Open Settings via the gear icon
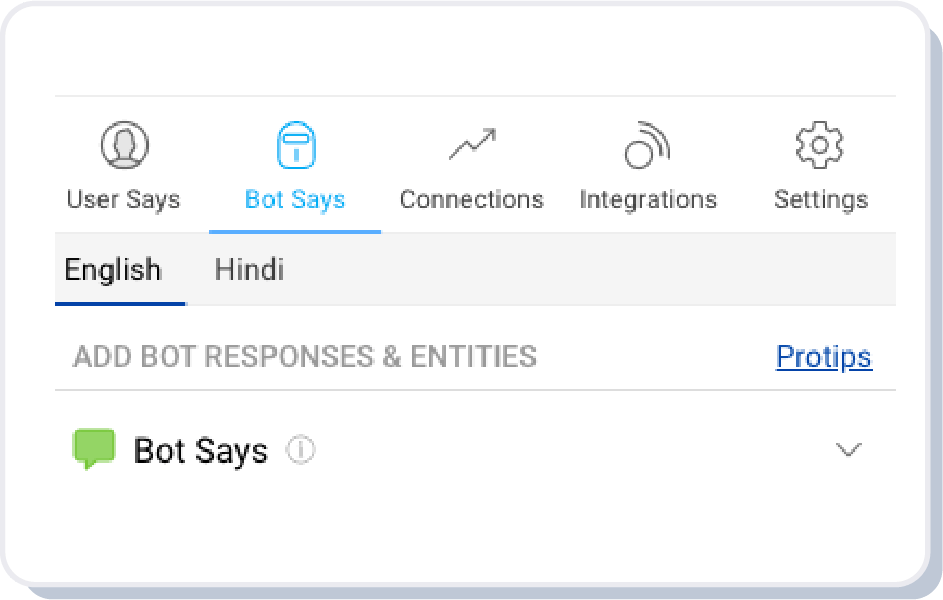Screen dimensions: 943x600 click(820, 146)
